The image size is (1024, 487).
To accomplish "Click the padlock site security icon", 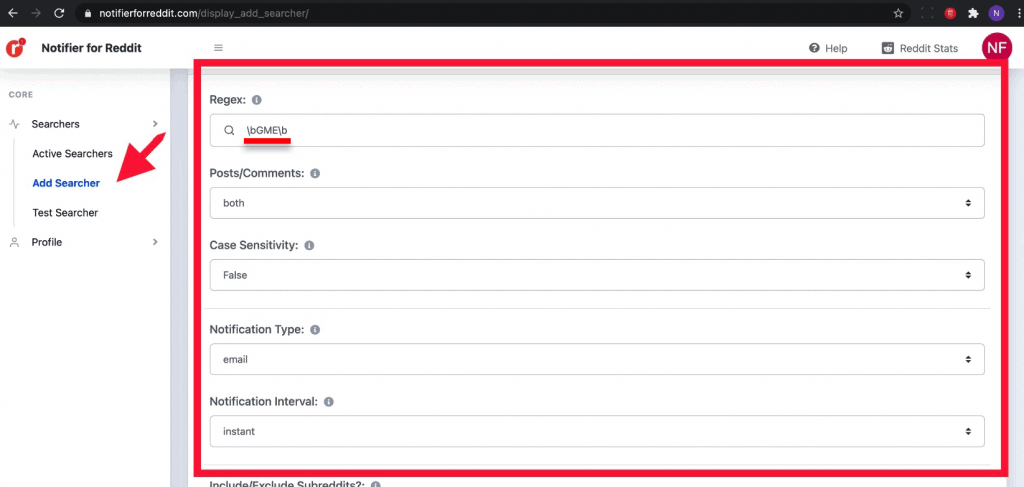I will coord(88,13).
